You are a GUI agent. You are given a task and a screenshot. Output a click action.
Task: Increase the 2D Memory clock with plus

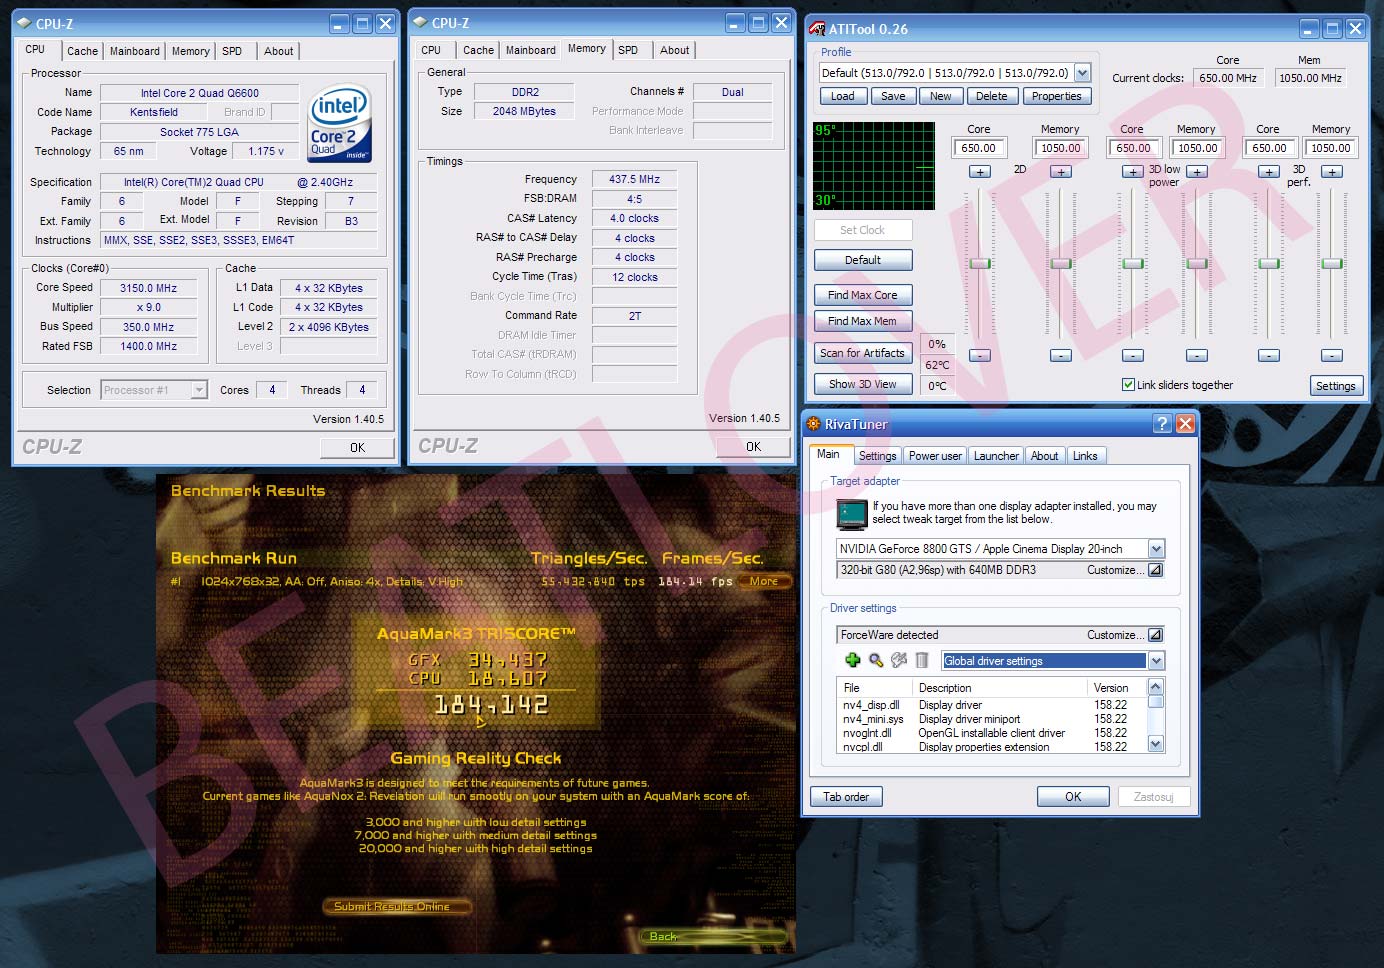click(x=1061, y=172)
